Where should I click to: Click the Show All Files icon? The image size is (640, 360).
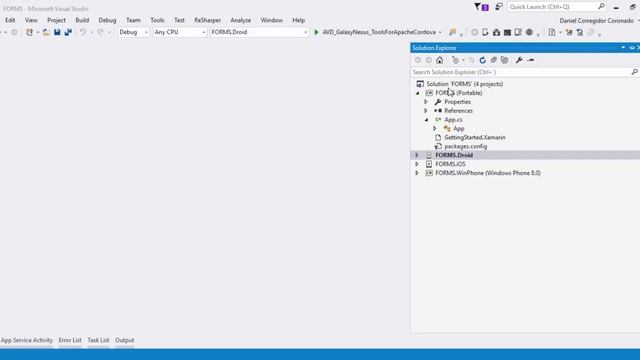[x=504, y=60]
